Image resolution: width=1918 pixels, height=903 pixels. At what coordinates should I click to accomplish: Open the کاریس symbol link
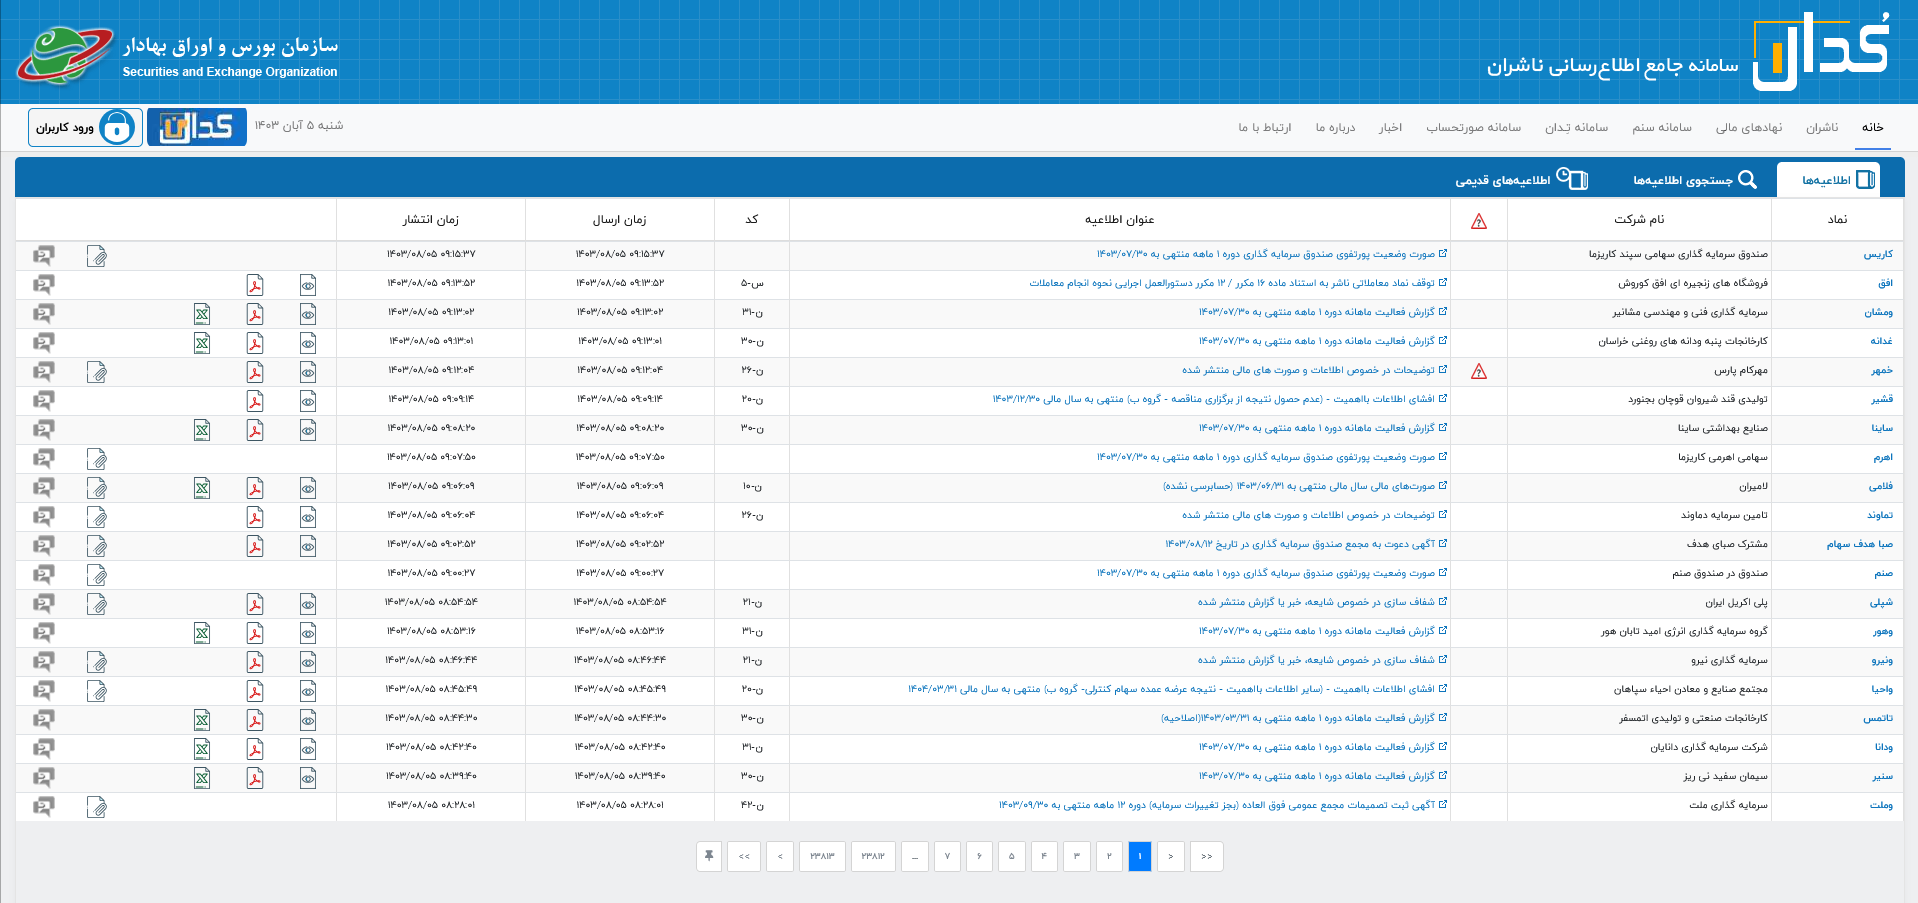point(1878,254)
